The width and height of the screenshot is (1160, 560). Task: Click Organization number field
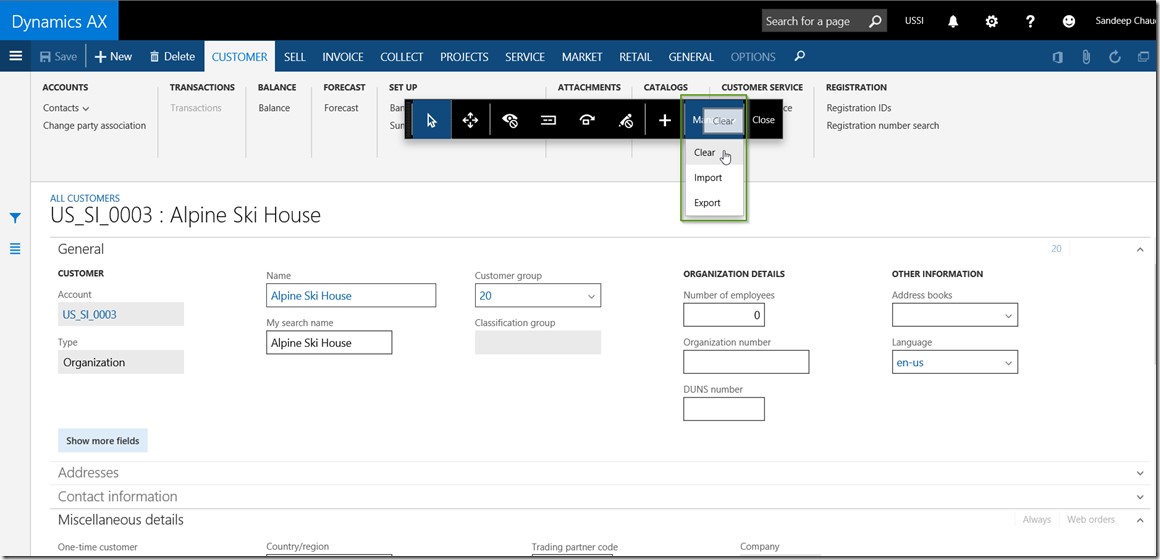[746, 362]
